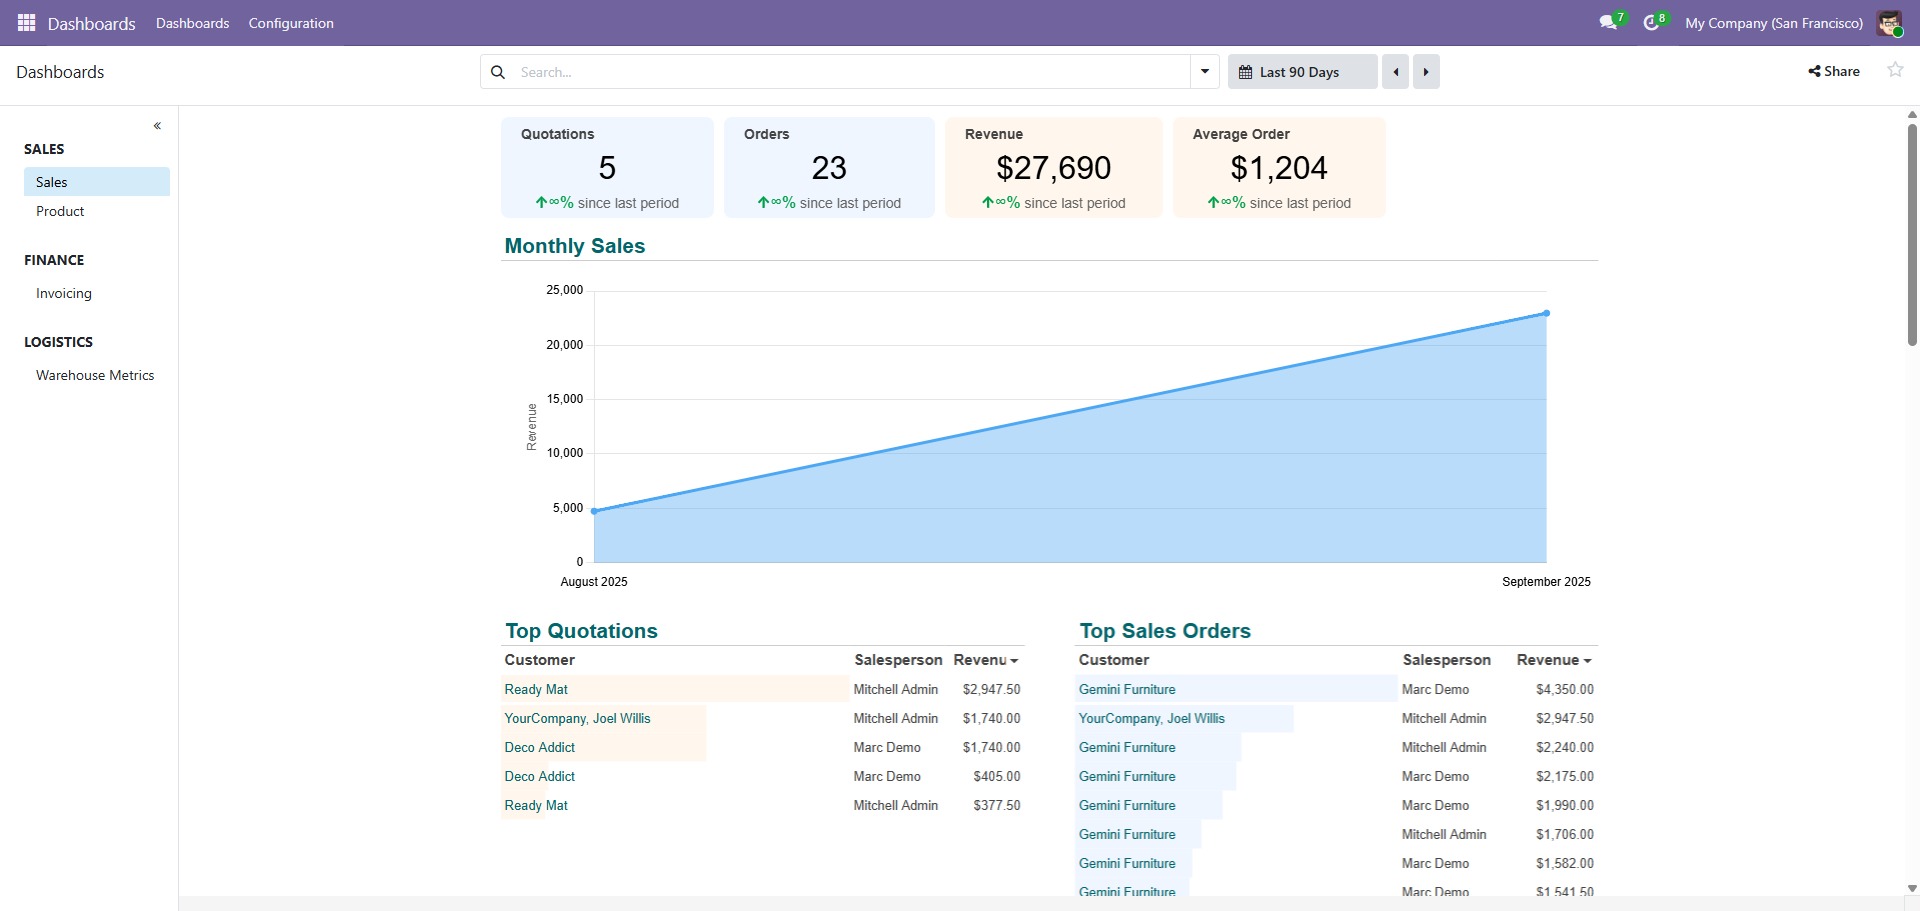
Task: Click the vertical scrollbar thumb
Action: click(1912, 235)
